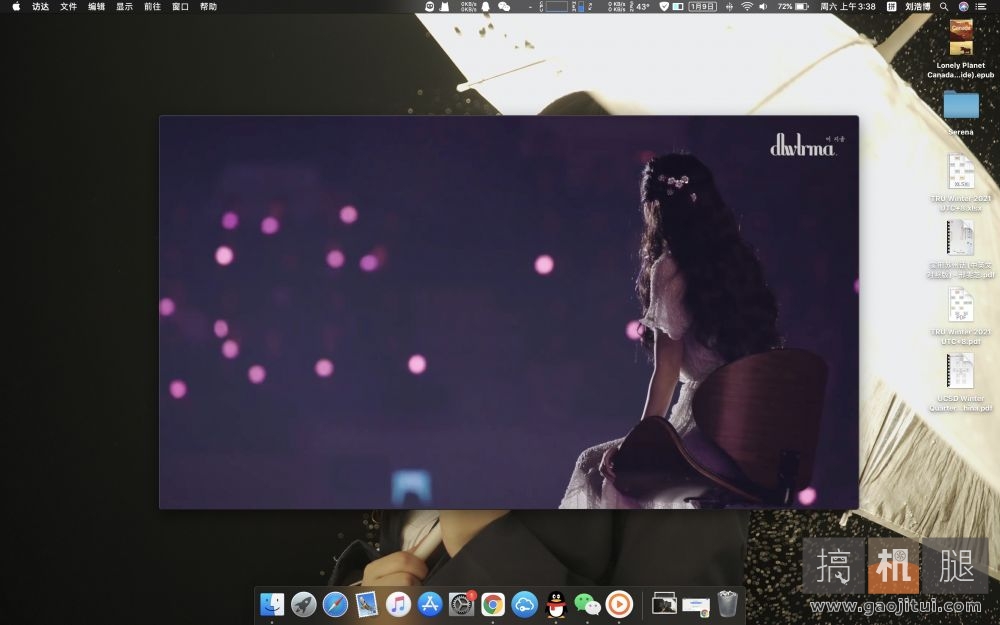Open the 拼 input method menu
1000x625 pixels.
click(891, 6)
